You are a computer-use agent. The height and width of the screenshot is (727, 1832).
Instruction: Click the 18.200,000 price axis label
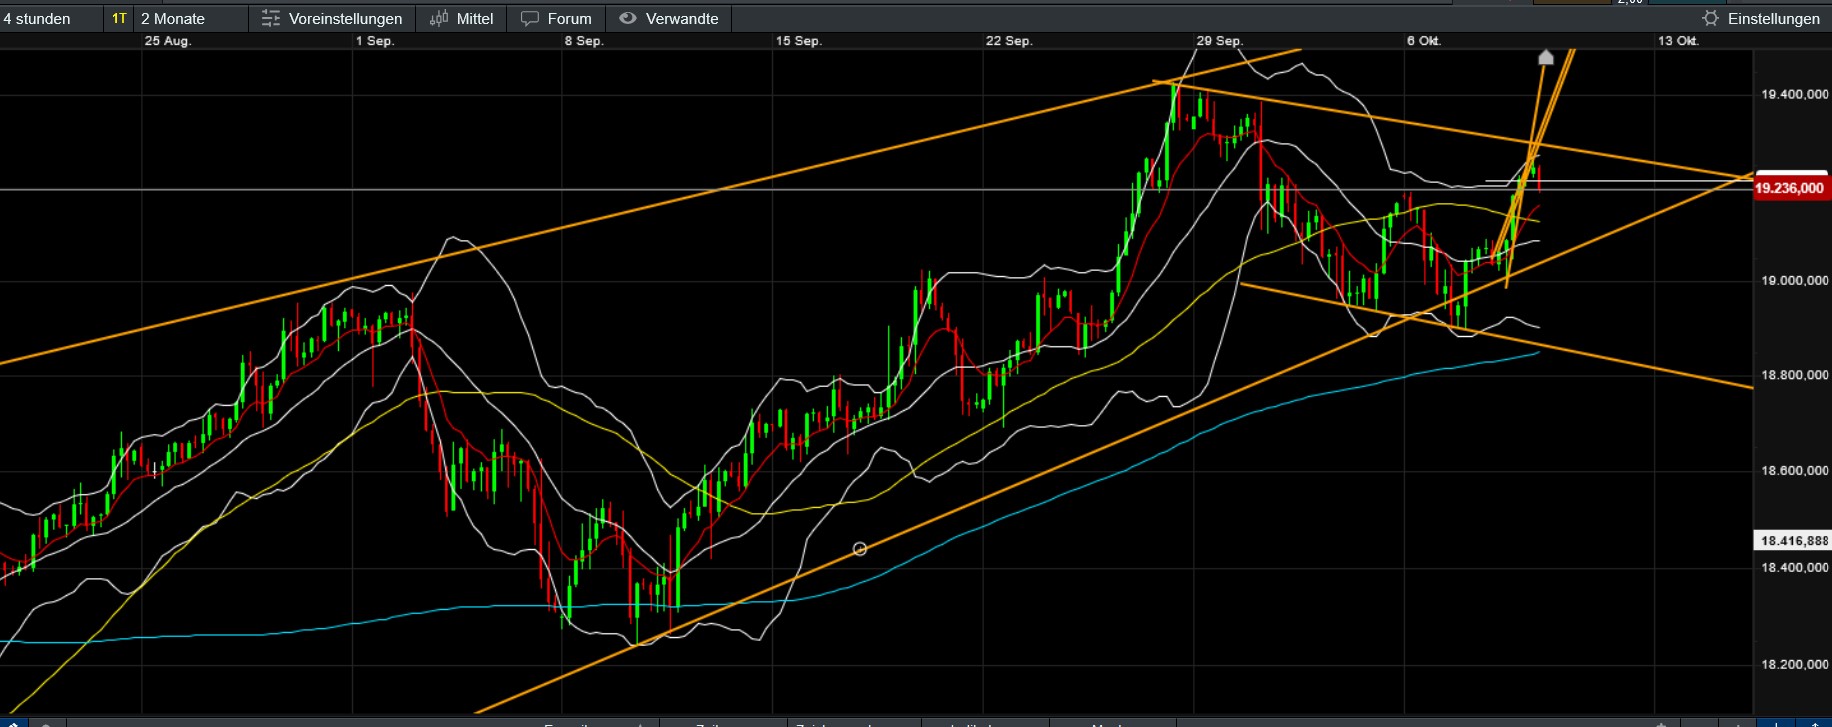1794,665
